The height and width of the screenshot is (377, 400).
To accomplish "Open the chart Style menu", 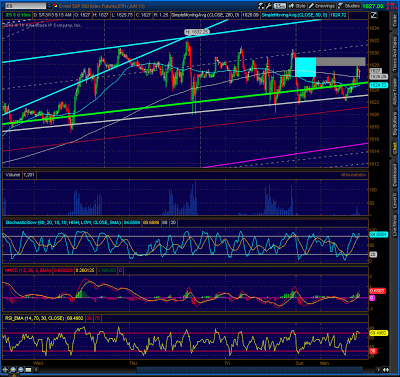I will (x=297, y=6).
